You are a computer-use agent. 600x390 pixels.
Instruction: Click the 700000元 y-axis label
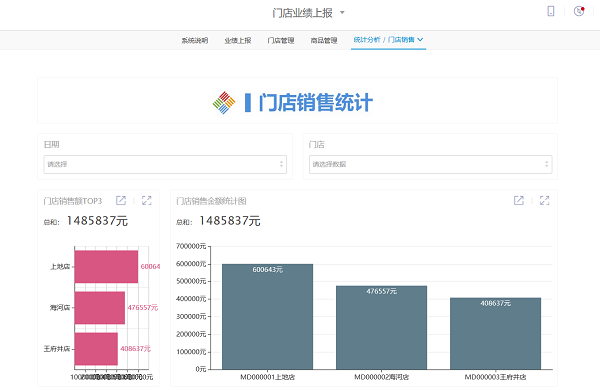click(x=191, y=246)
